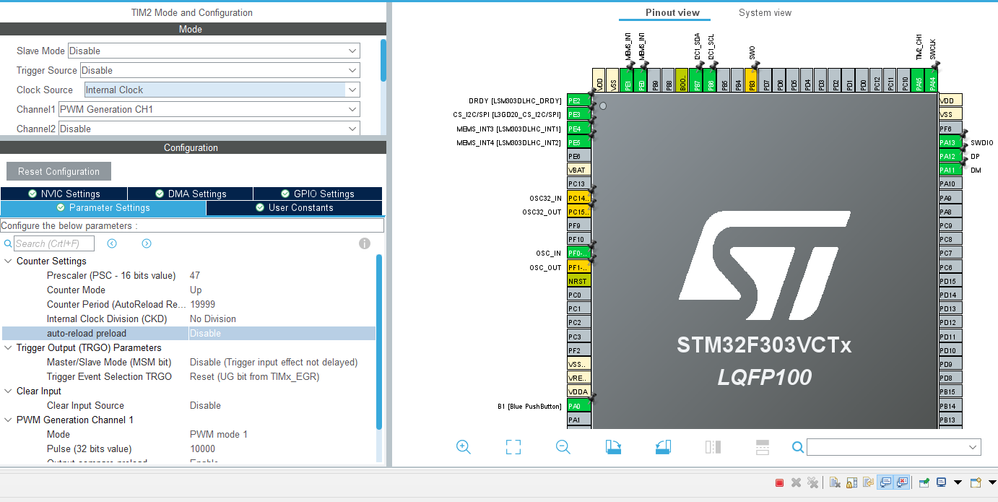
Task: Open the Open Console dropdown arrow
Action: [x=992, y=482]
